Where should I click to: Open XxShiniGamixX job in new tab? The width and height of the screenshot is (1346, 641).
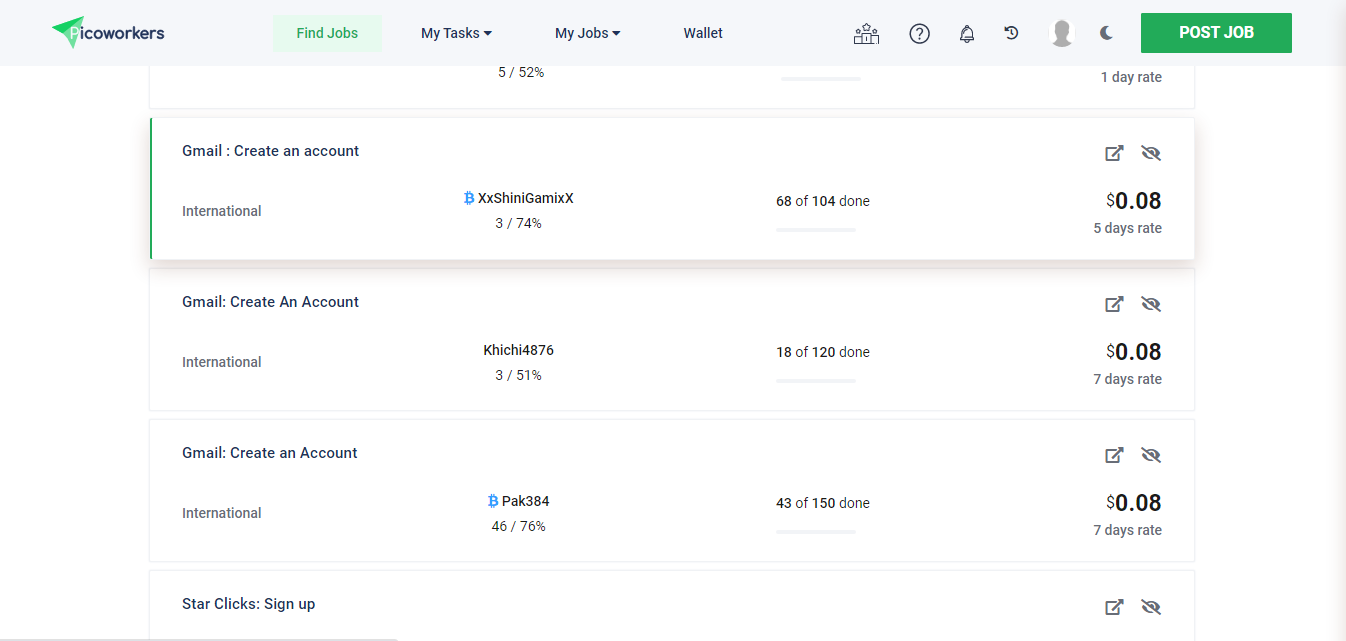click(1114, 153)
